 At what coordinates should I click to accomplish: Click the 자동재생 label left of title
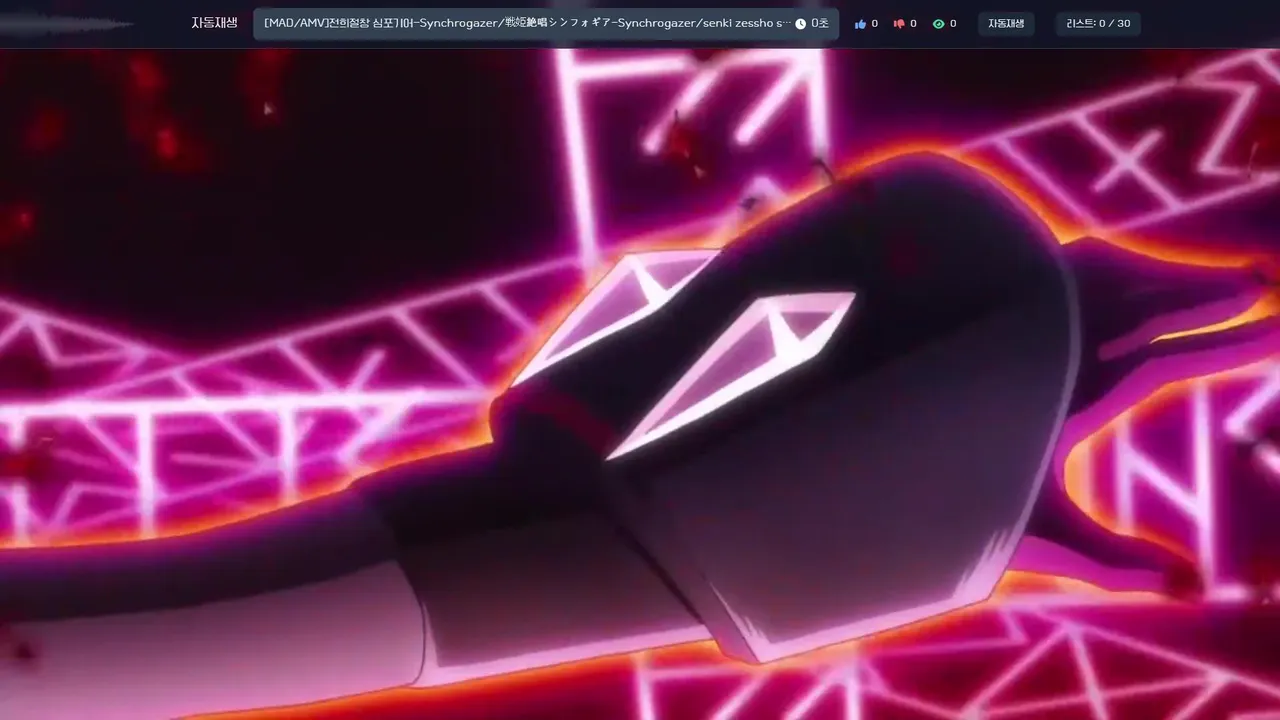click(x=214, y=23)
